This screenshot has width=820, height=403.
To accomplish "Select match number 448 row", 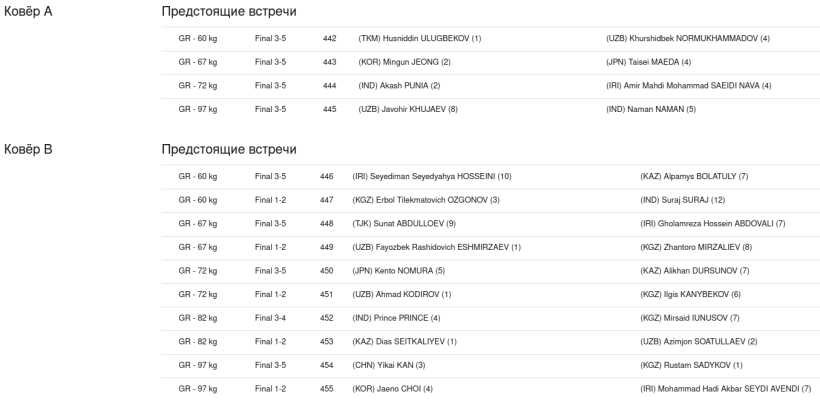I will (x=326, y=223).
